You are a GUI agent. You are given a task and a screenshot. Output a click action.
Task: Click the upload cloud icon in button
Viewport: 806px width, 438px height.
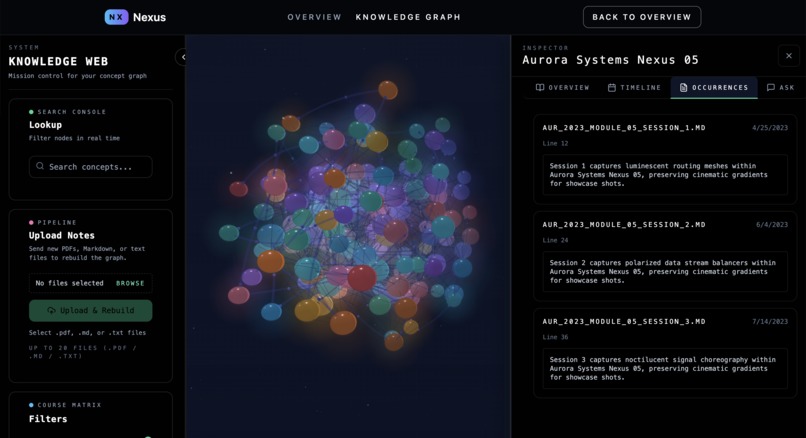(51, 311)
